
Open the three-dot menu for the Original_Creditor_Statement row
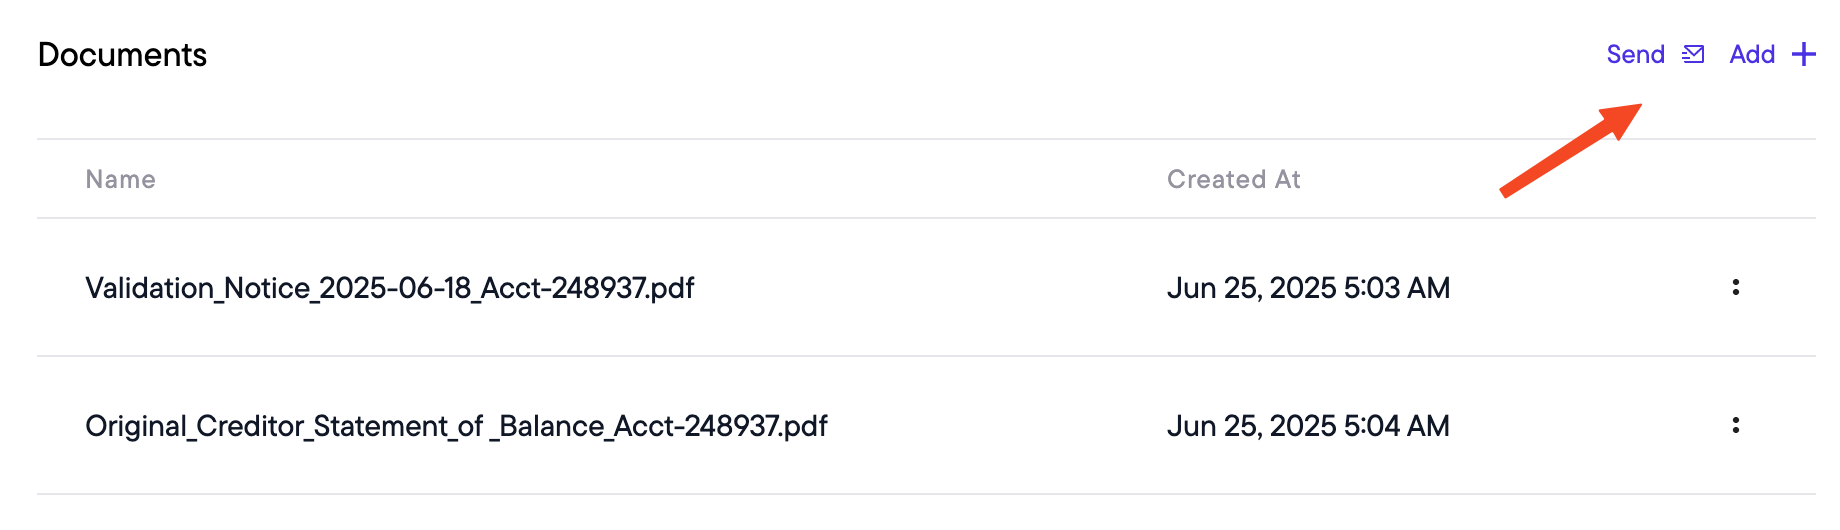[x=1736, y=426]
